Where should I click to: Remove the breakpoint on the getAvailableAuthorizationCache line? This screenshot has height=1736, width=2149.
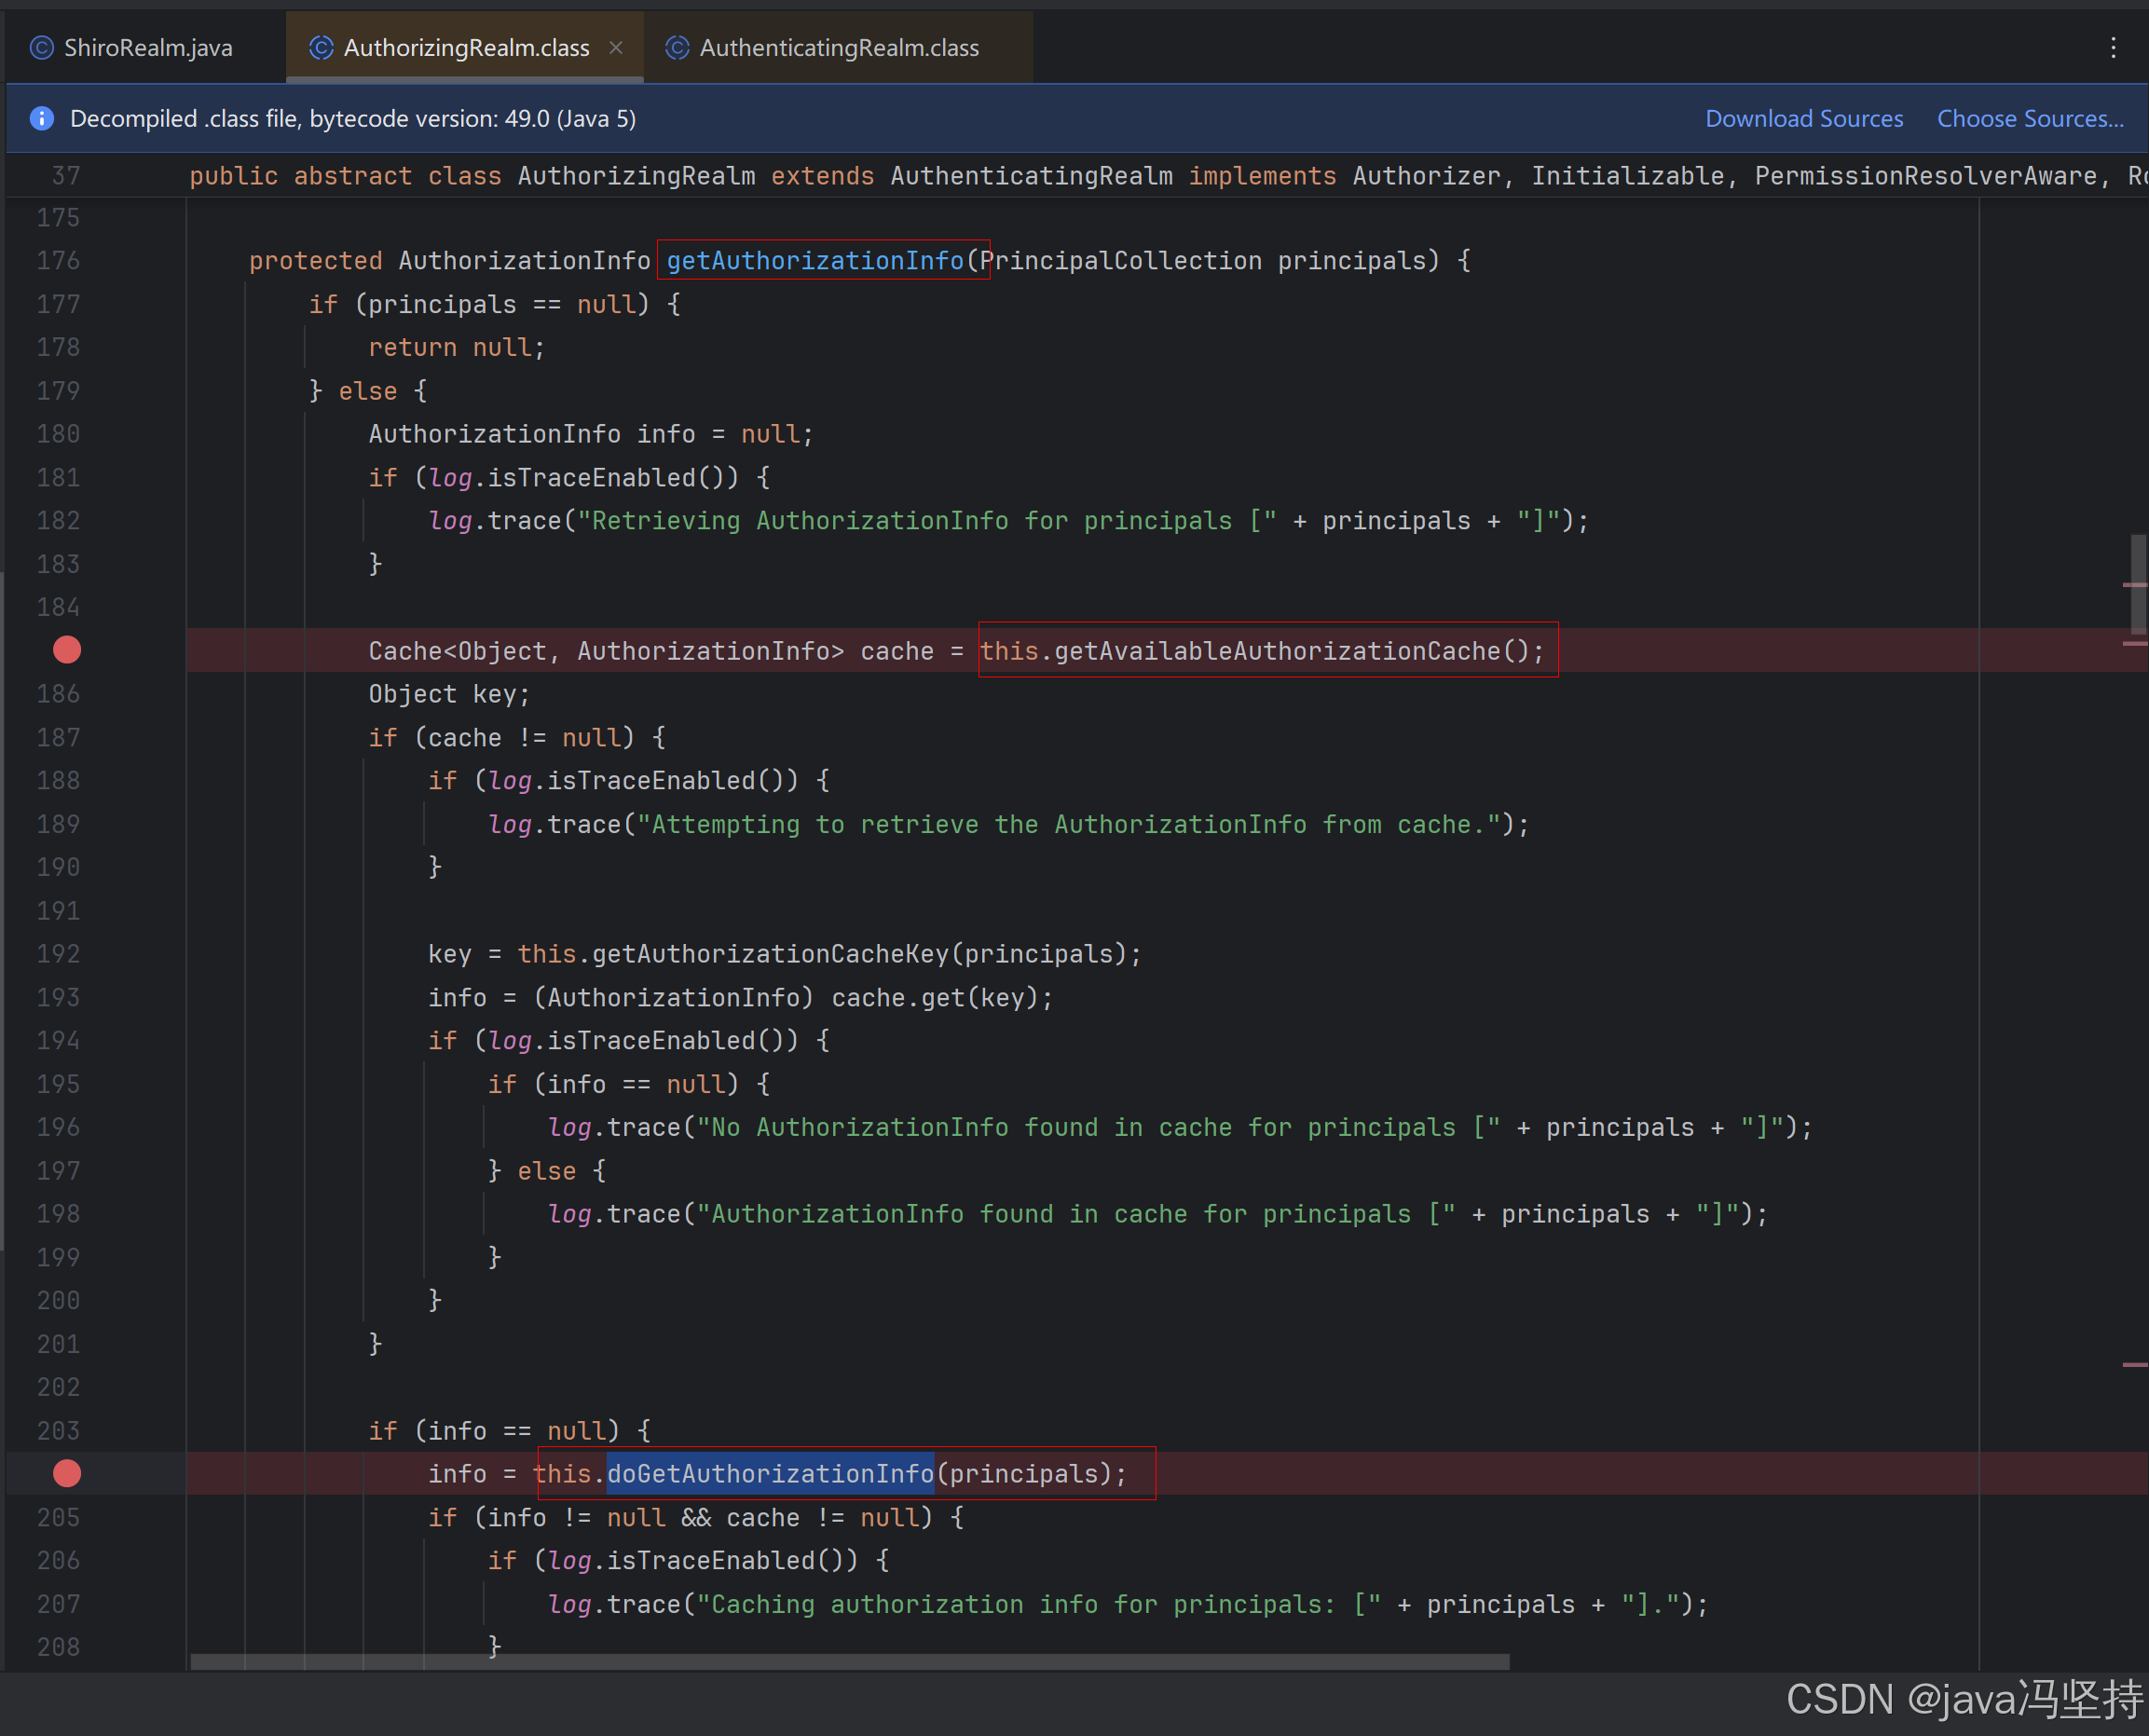pos(67,650)
